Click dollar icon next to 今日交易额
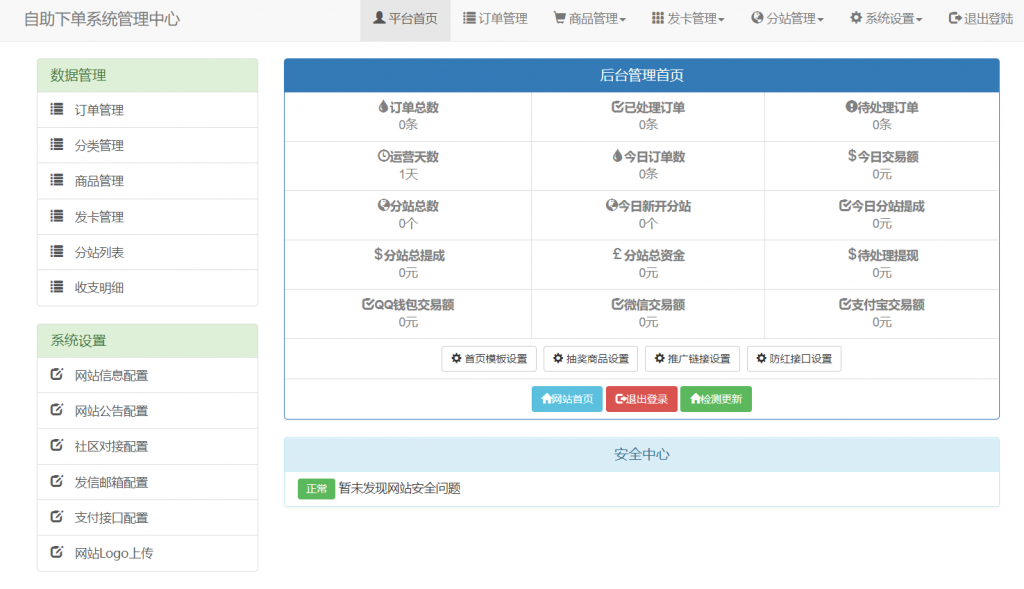The height and width of the screenshot is (589, 1024). point(852,155)
